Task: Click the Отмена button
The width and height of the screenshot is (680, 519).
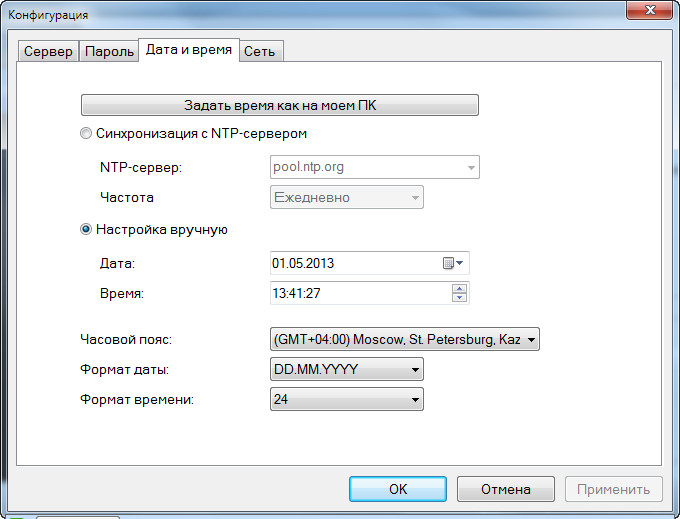Action: [x=506, y=489]
